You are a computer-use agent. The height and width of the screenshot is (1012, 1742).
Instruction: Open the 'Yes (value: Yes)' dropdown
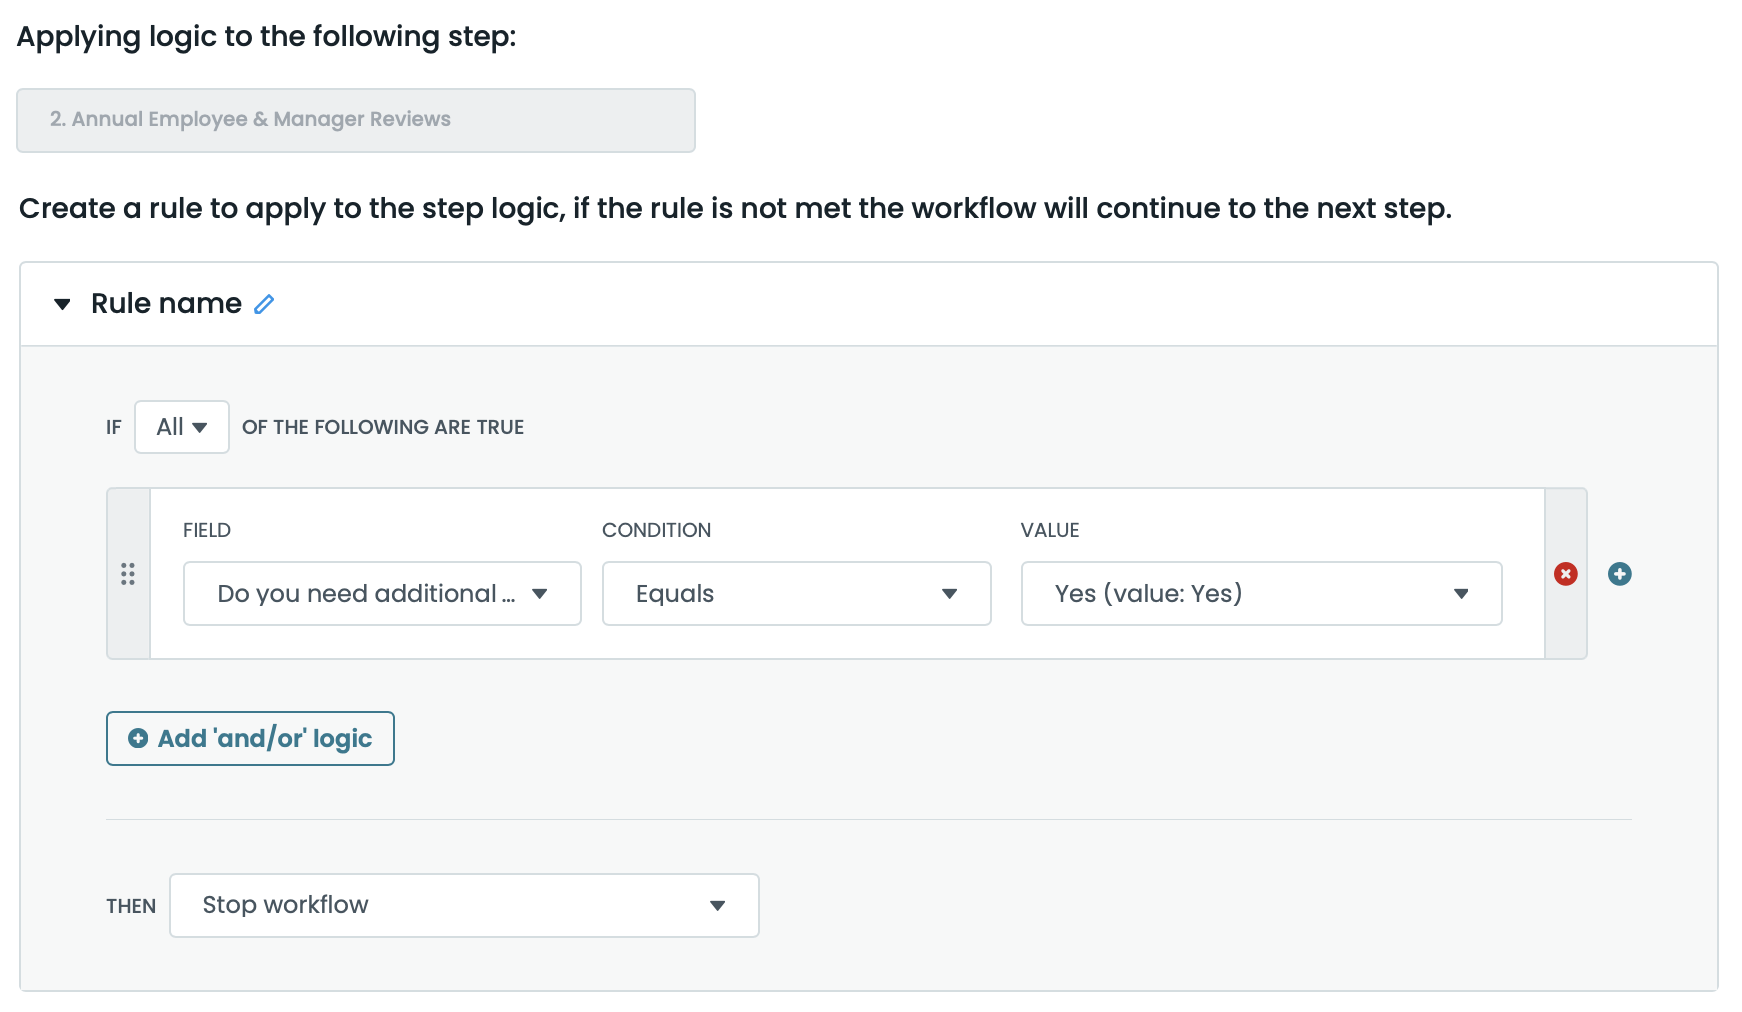click(x=1260, y=594)
